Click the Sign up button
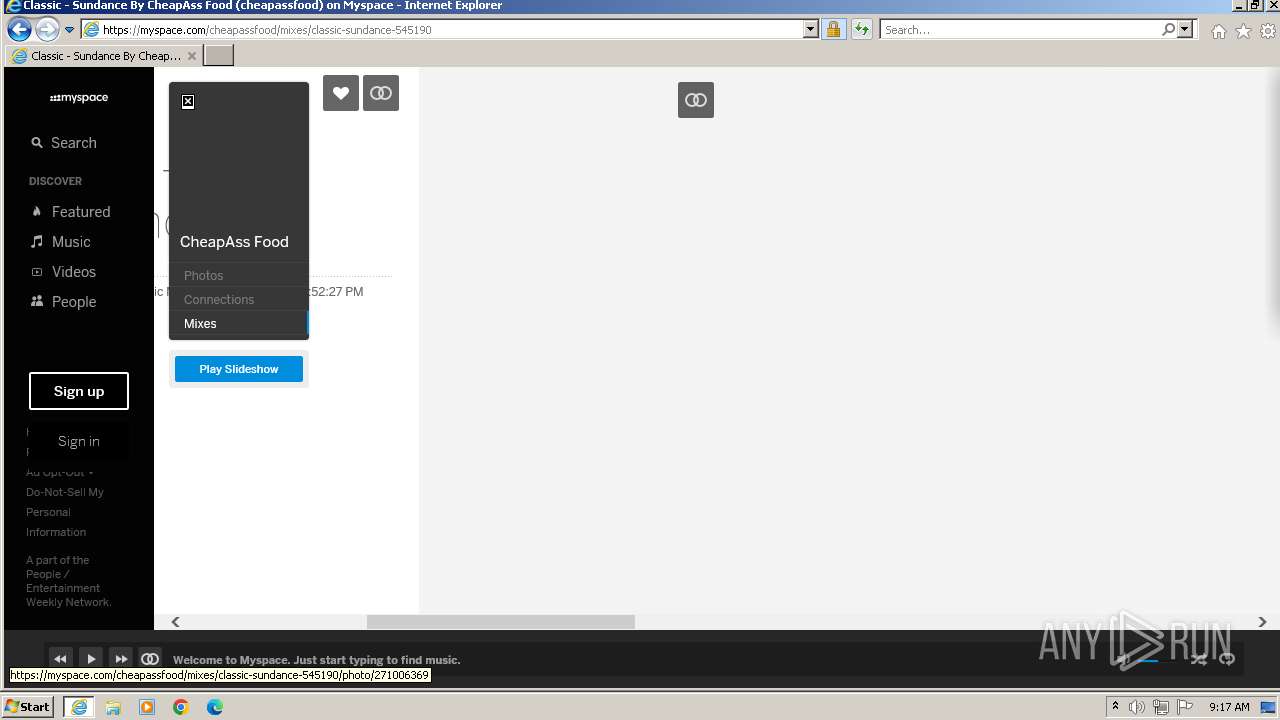The image size is (1280, 720). [79, 391]
